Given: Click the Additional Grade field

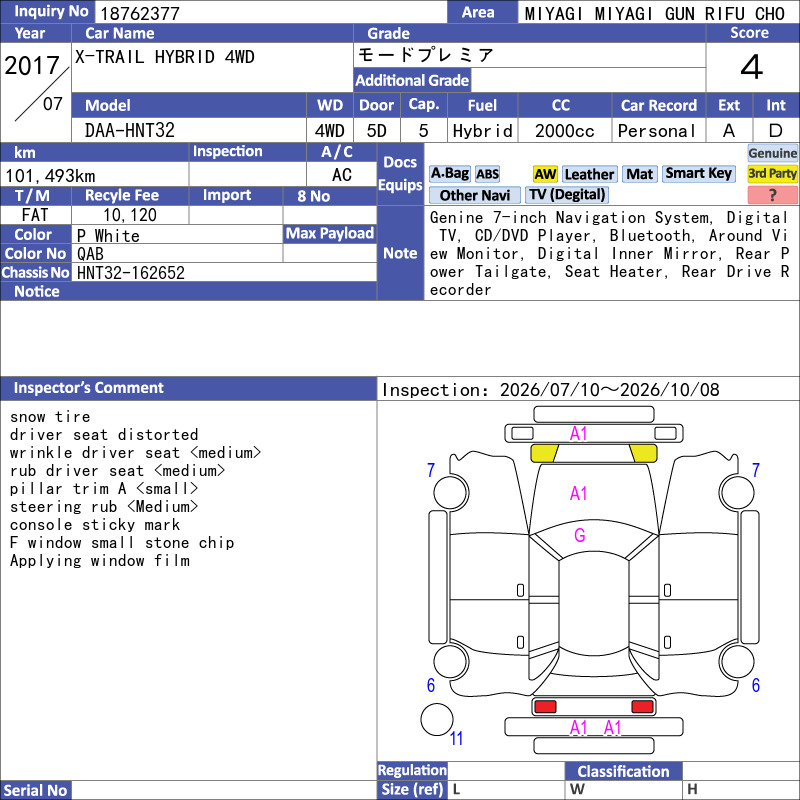Looking at the screenshot, I should coord(588,80).
